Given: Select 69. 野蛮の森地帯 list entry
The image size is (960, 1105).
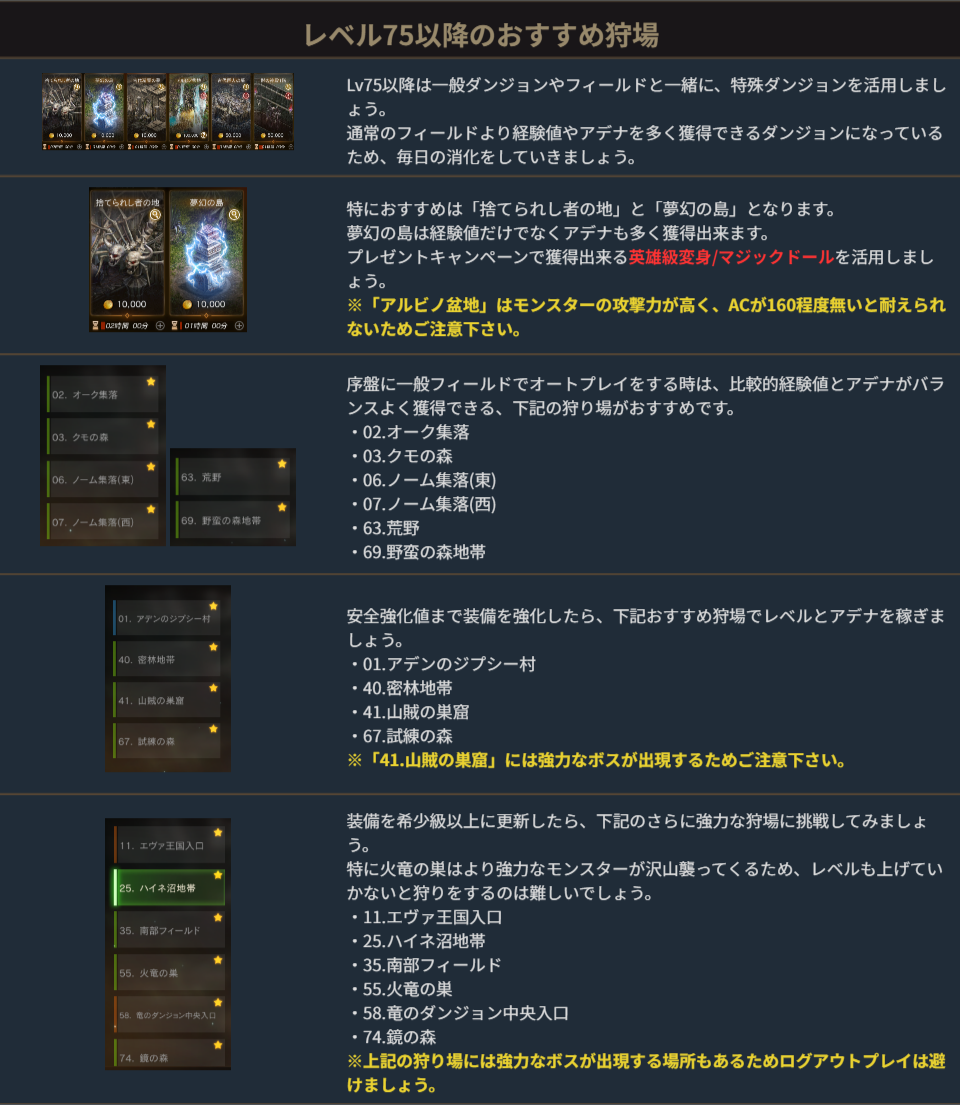Looking at the screenshot, I should tap(232, 519).
